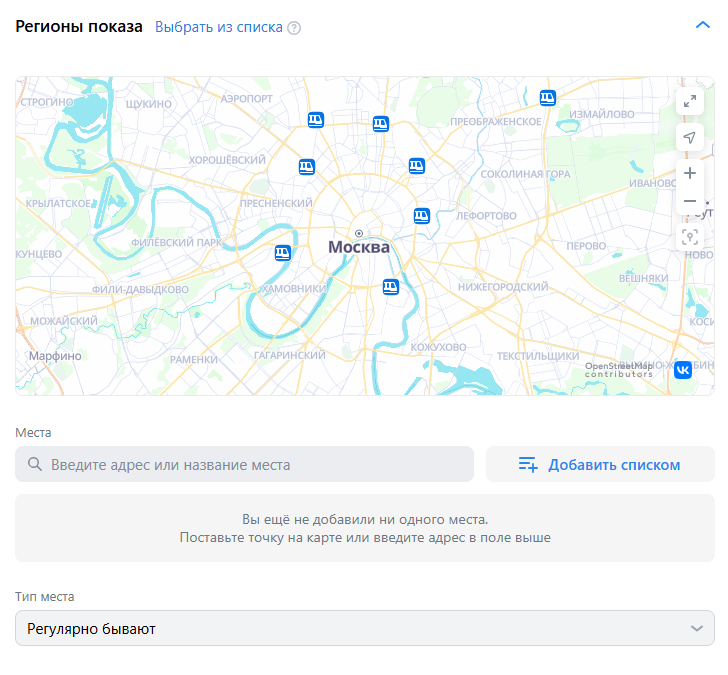The image size is (728, 675).
Task: Click the VK logo on the map
Action: click(683, 370)
